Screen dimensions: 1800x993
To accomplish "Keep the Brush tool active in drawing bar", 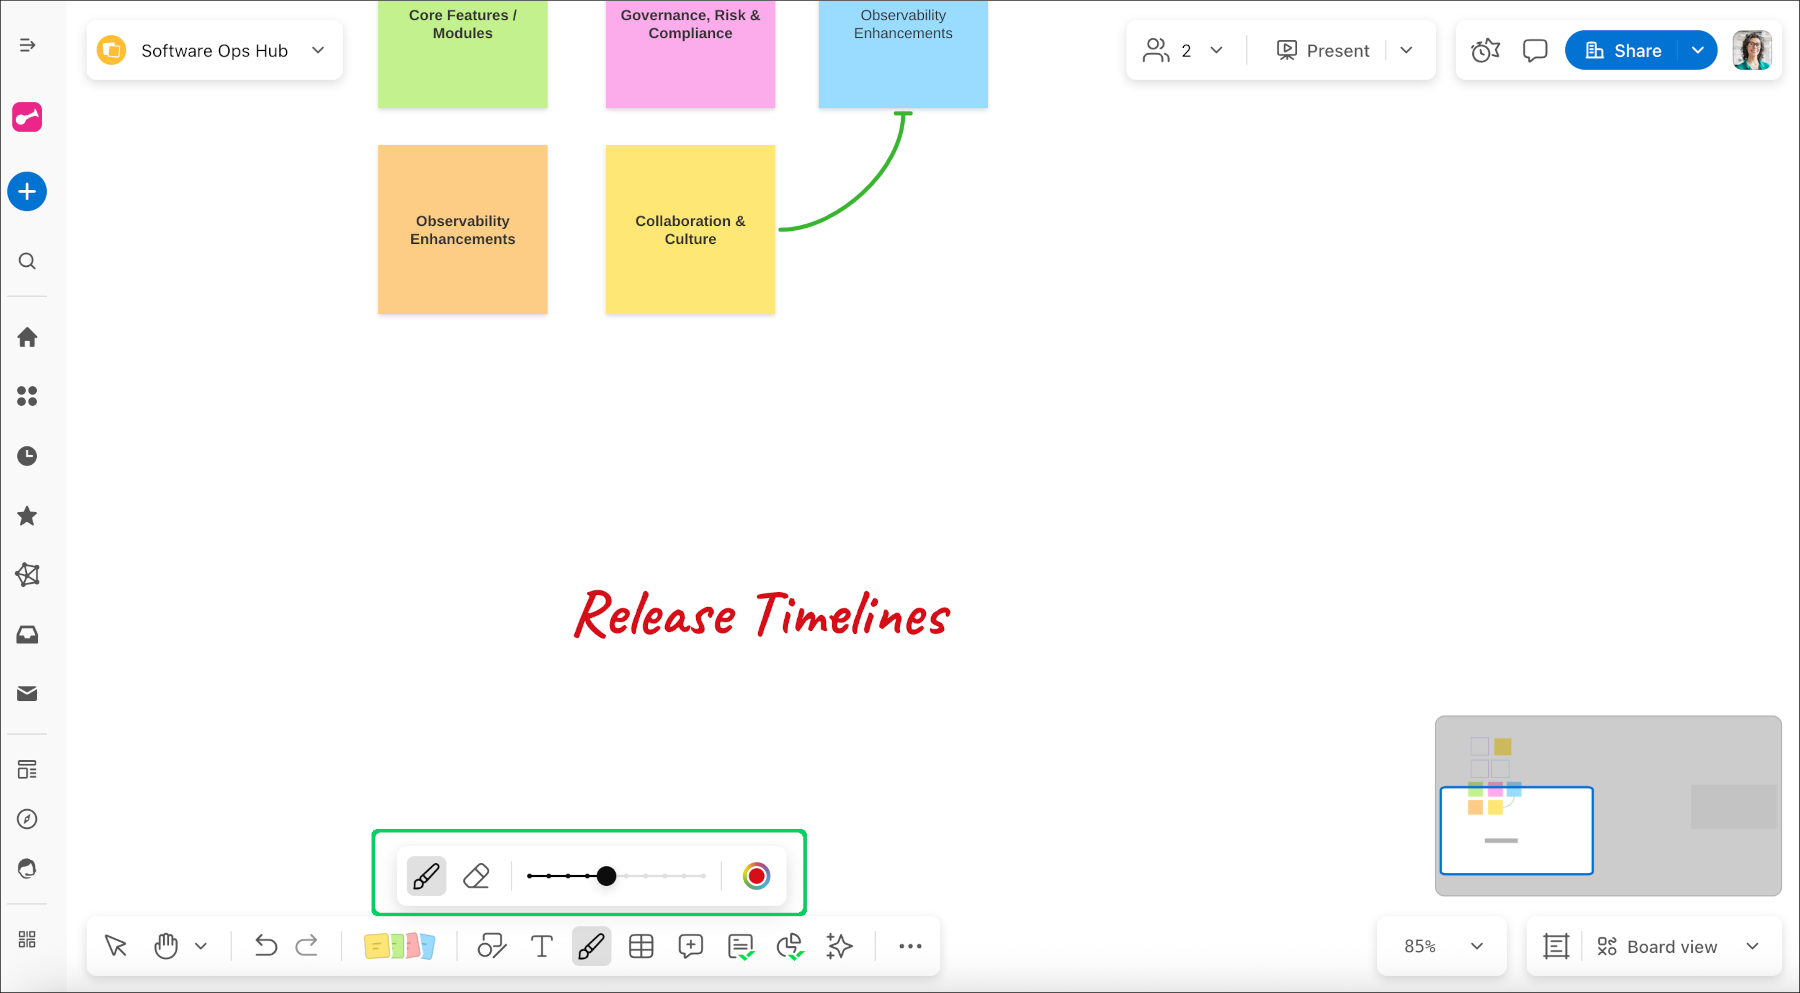I will coord(425,875).
